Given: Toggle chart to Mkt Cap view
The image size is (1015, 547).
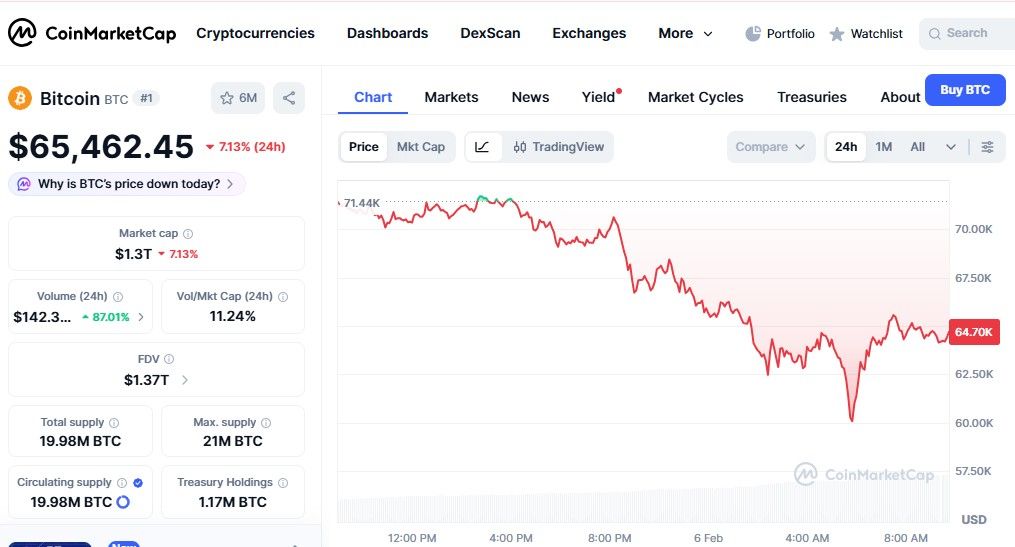Looking at the screenshot, I should coord(420,147).
